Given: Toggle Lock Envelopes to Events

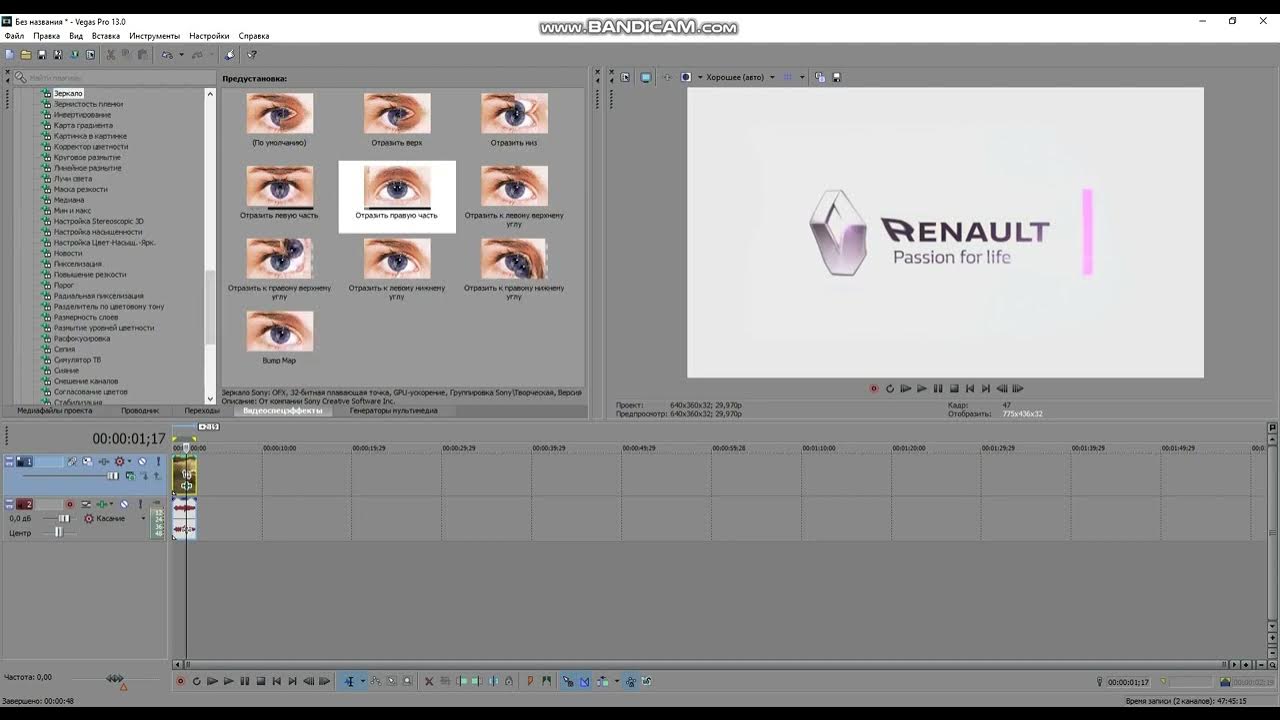Looking at the screenshot, I should pos(631,681).
